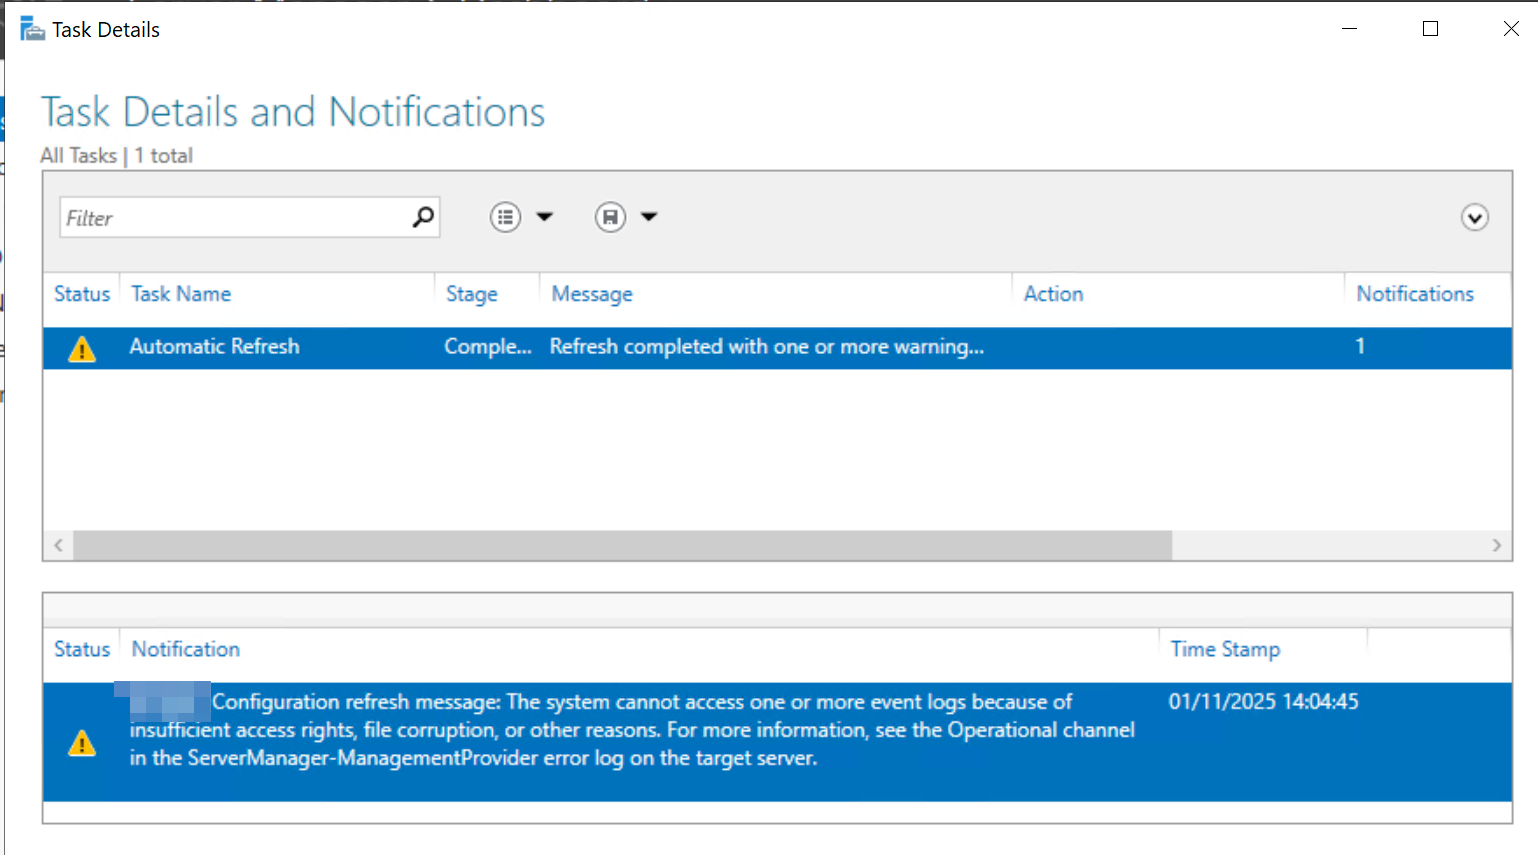The image size is (1538, 855).
Task: Sort by Notifications column header
Action: tap(1415, 294)
